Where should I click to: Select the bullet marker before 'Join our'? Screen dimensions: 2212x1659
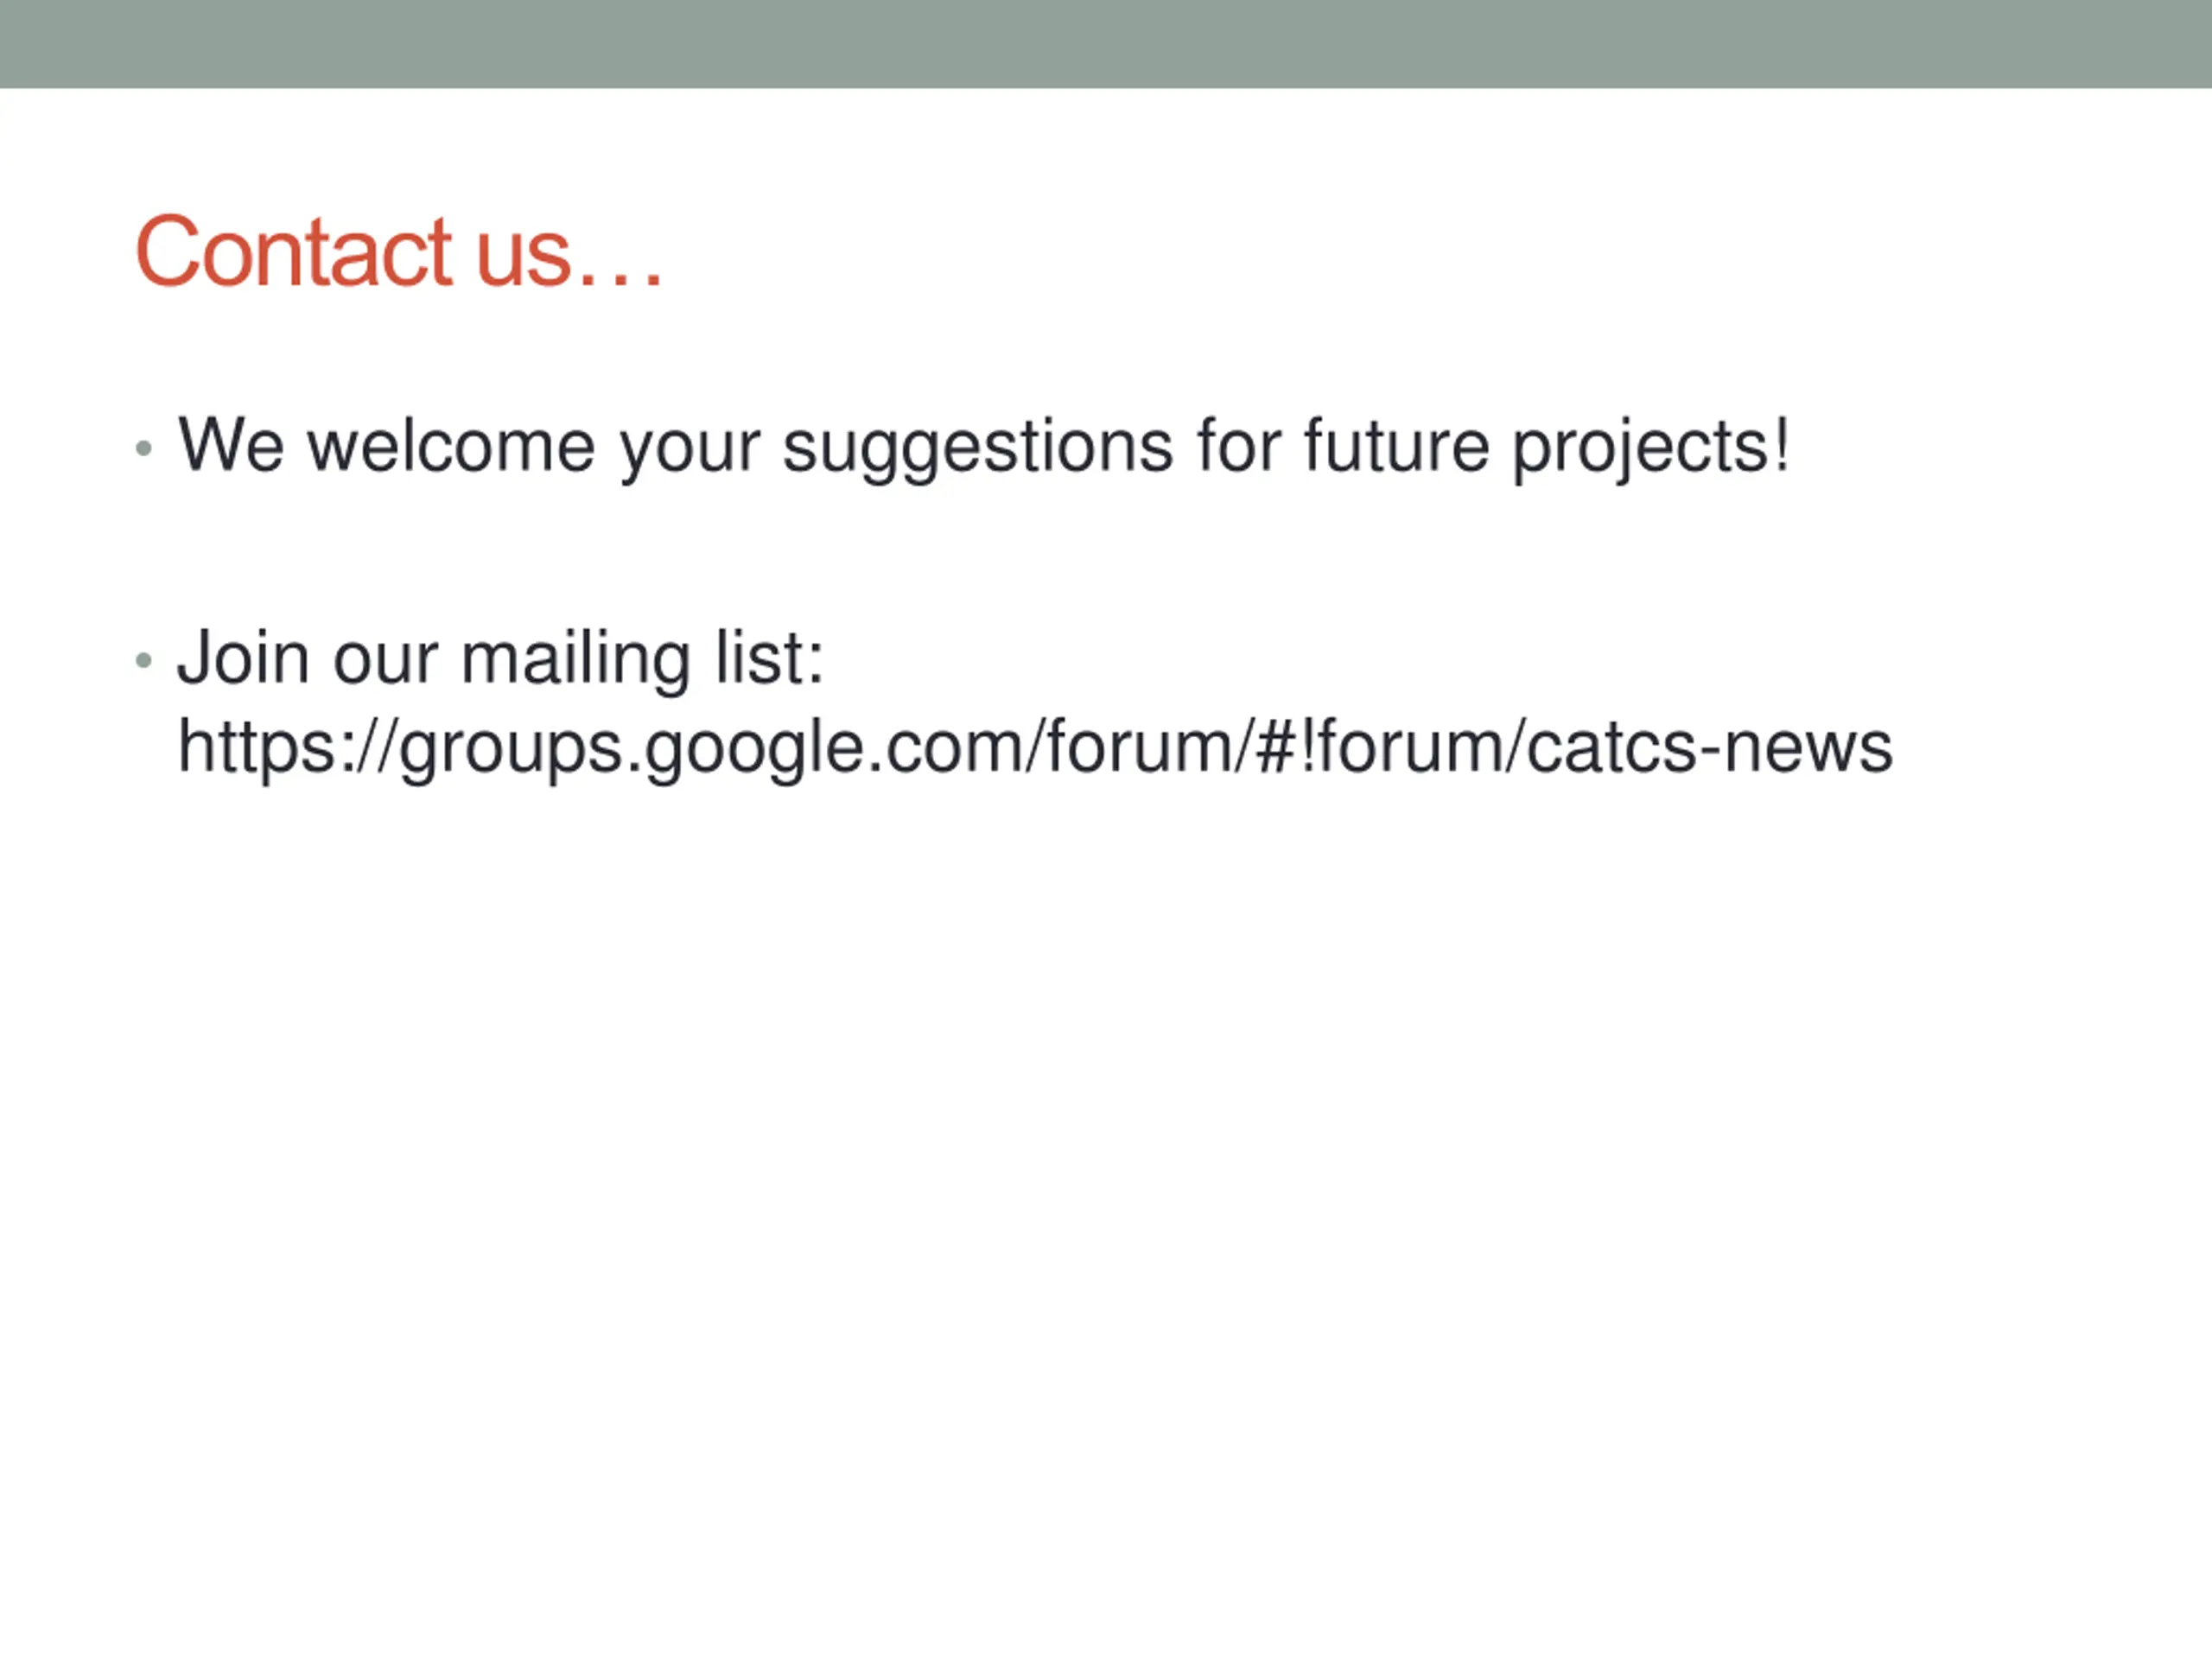[x=144, y=661]
